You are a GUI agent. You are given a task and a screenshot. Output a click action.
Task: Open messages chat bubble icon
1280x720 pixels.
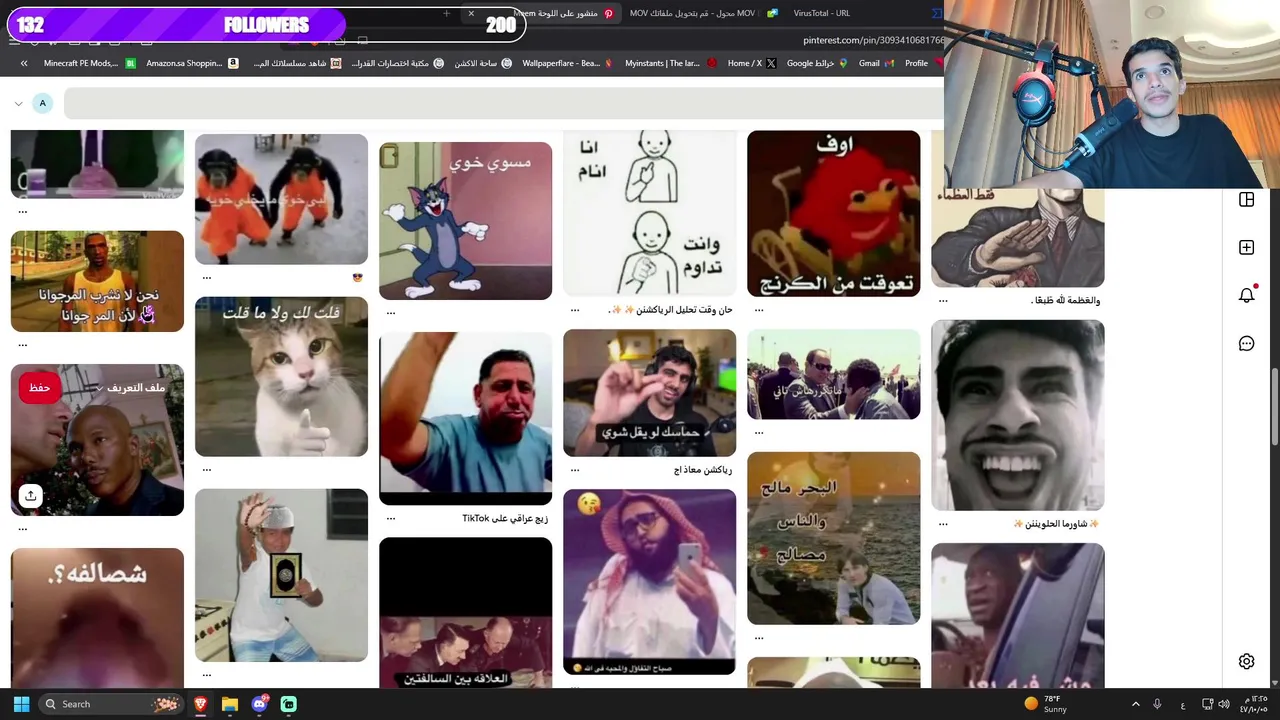coord(1246,343)
